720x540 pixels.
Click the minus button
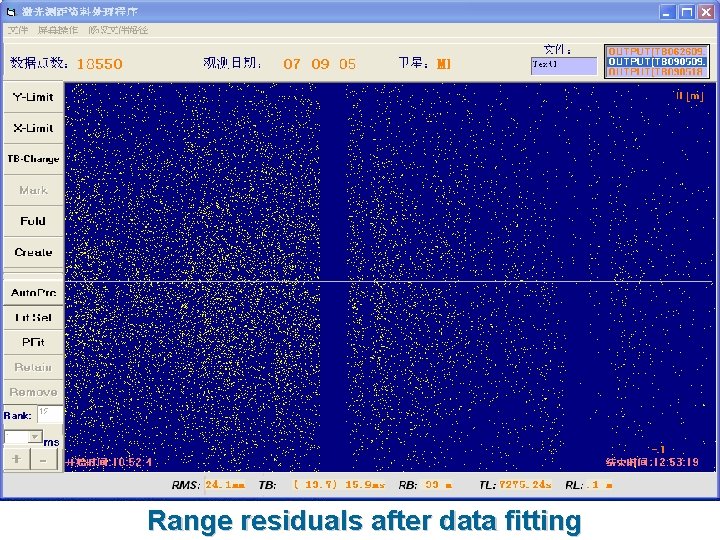[x=44, y=459]
